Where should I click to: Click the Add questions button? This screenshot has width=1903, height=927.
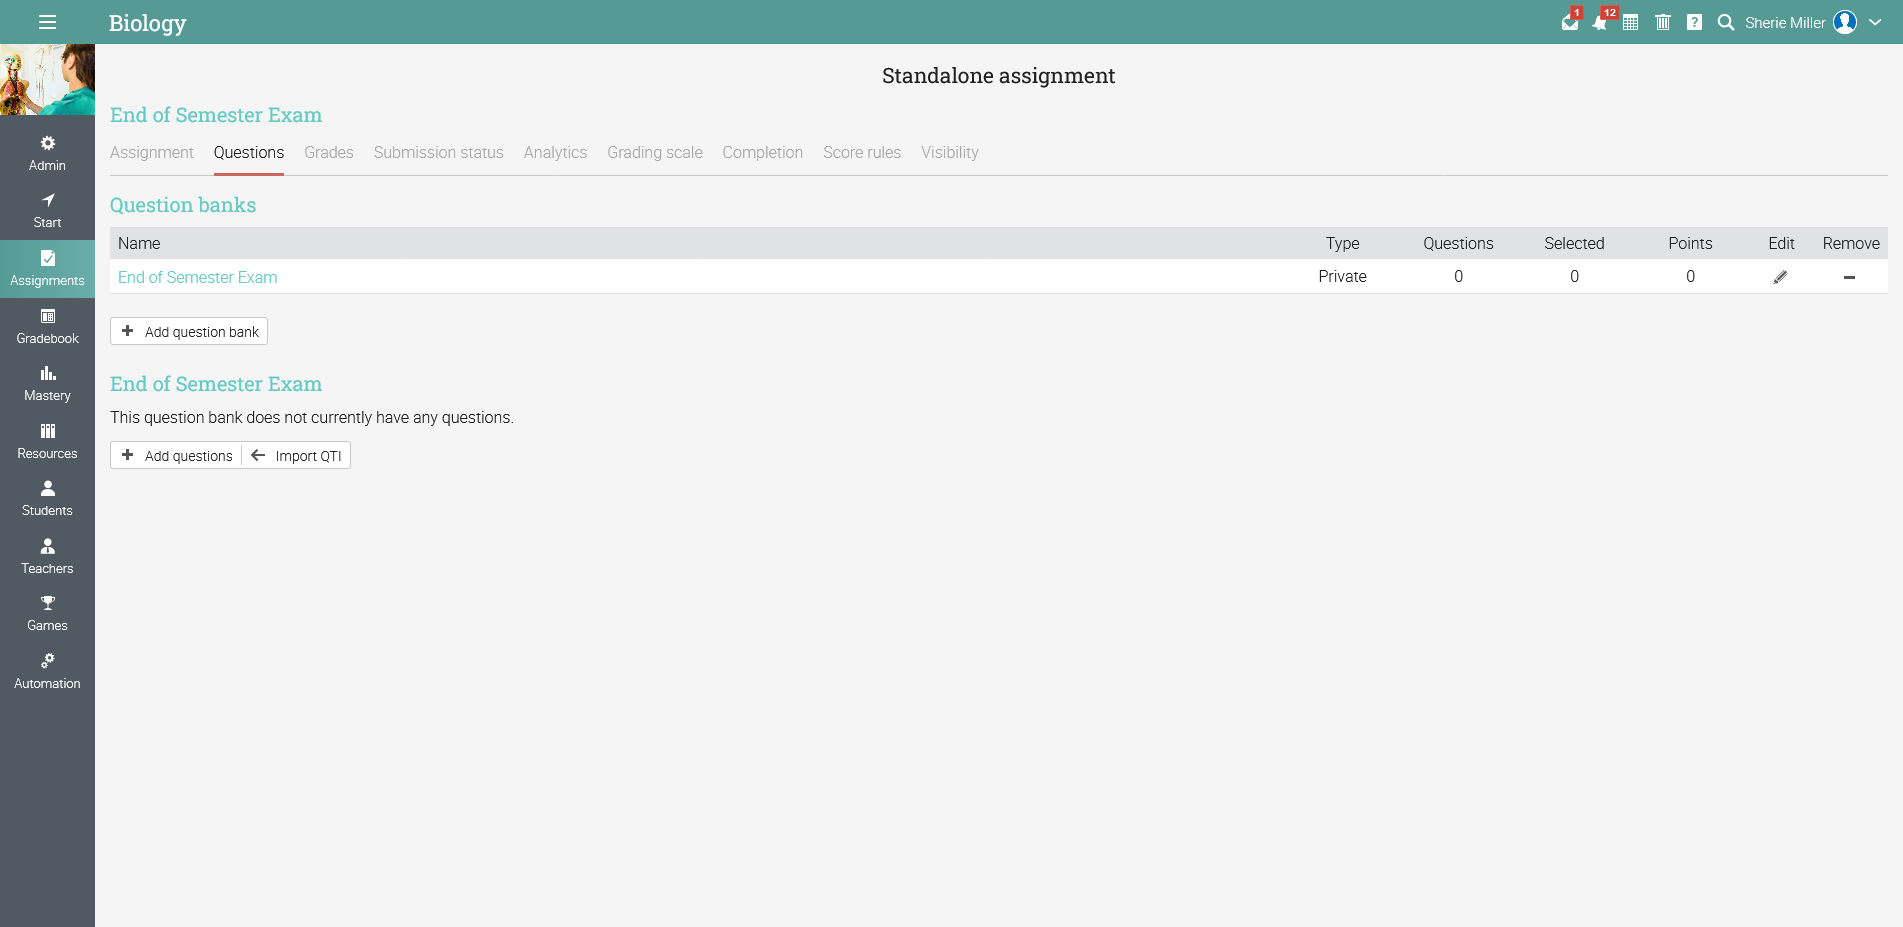coord(177,455)
